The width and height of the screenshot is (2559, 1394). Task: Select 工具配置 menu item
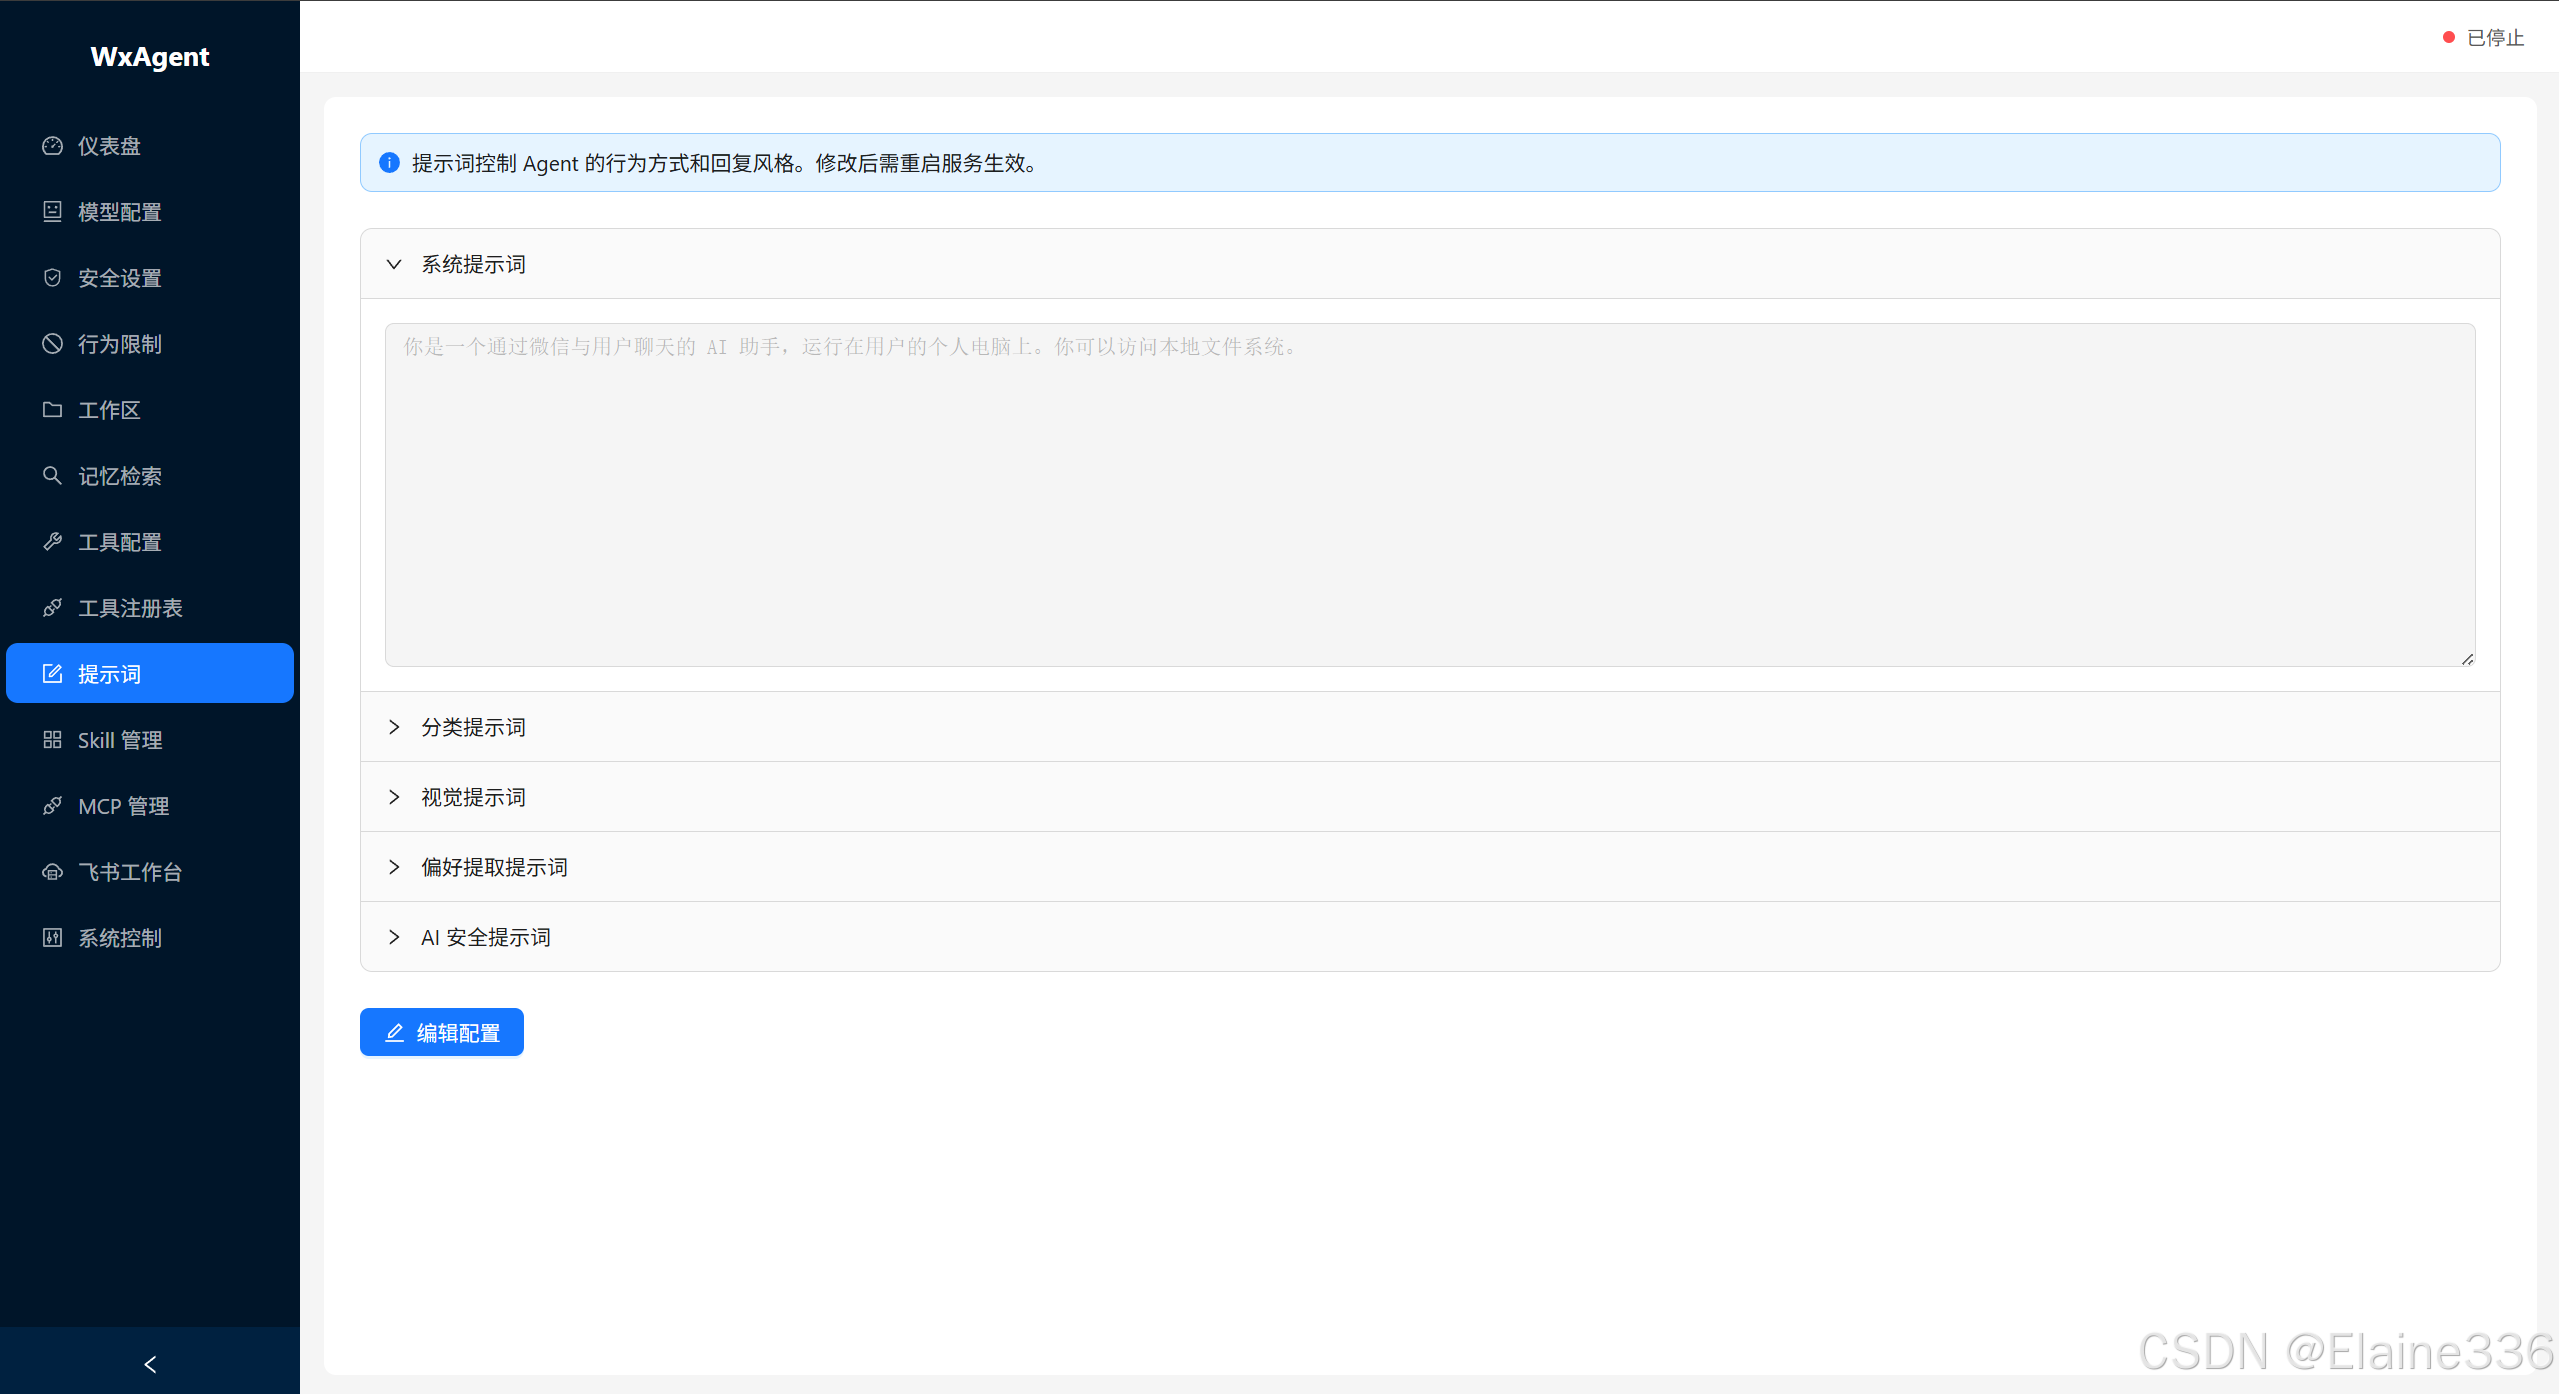[x=150, y=542]
